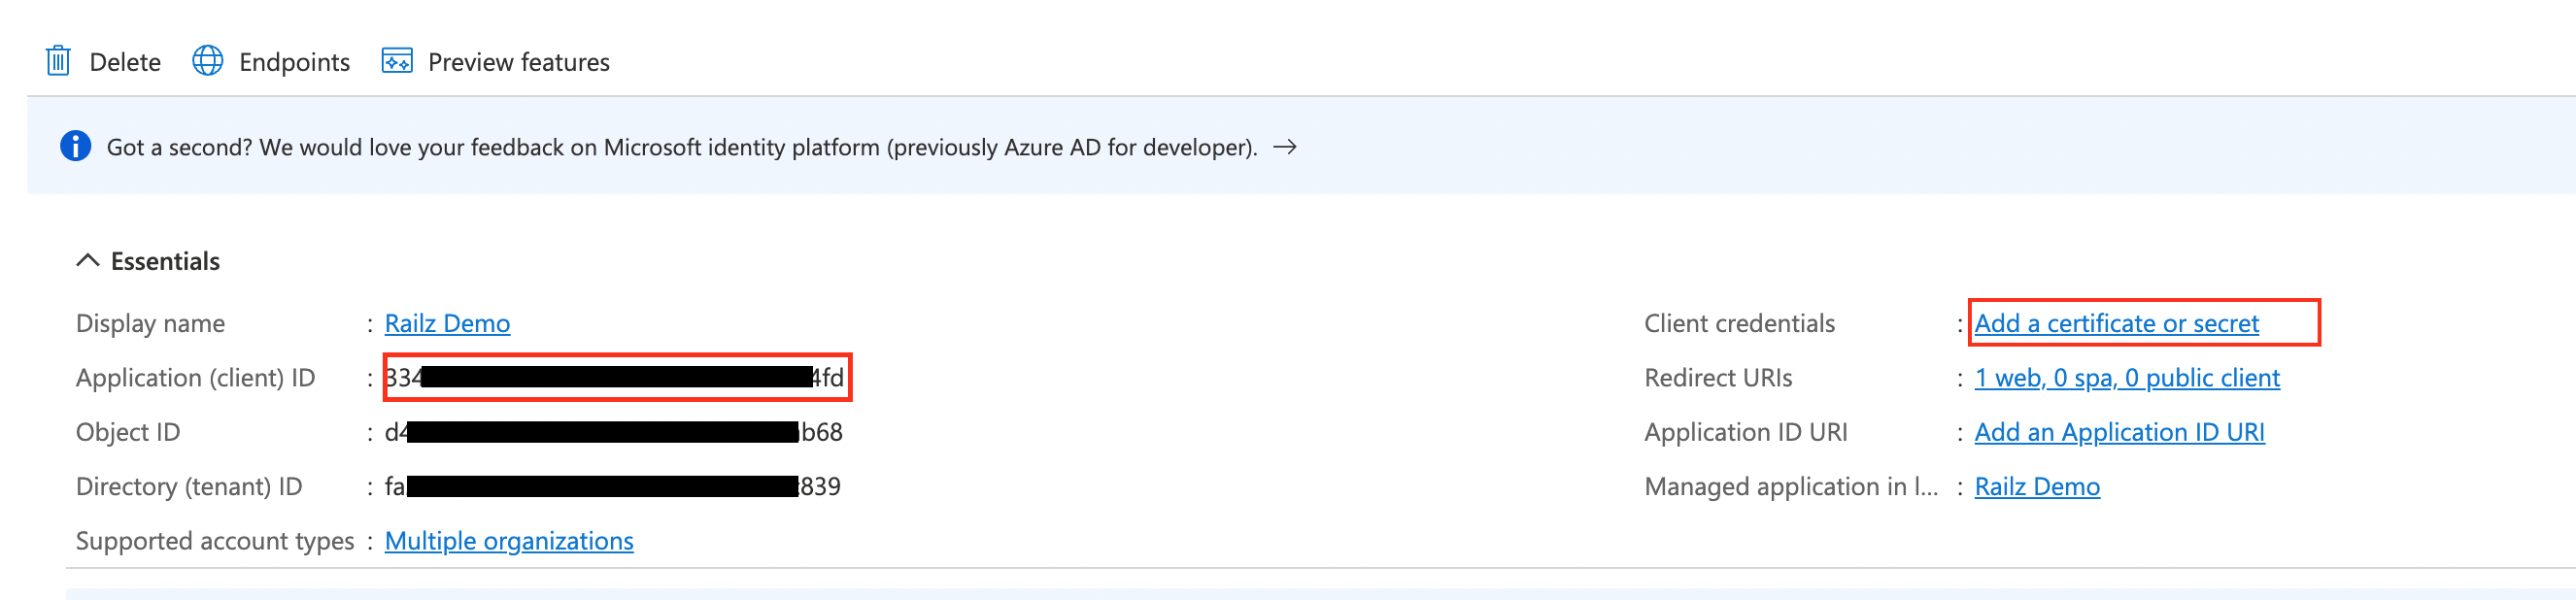The image size is (2576, 600).
Task: Click the Object ID value
Action: pyautogui.click(x=613, y=432)
